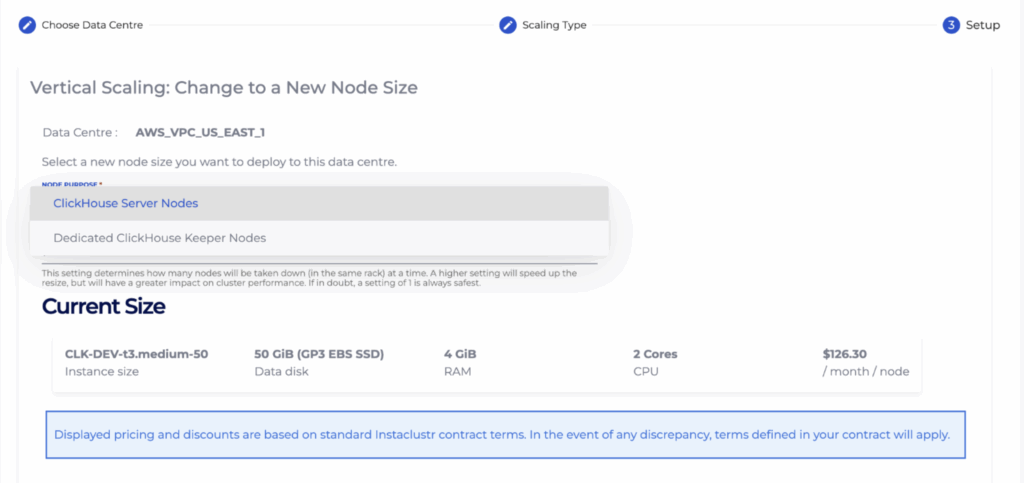Select the CLK-DEV-t3.medium-50 instance size
This screenshot has height=483, width=1024.
[136, 354]
